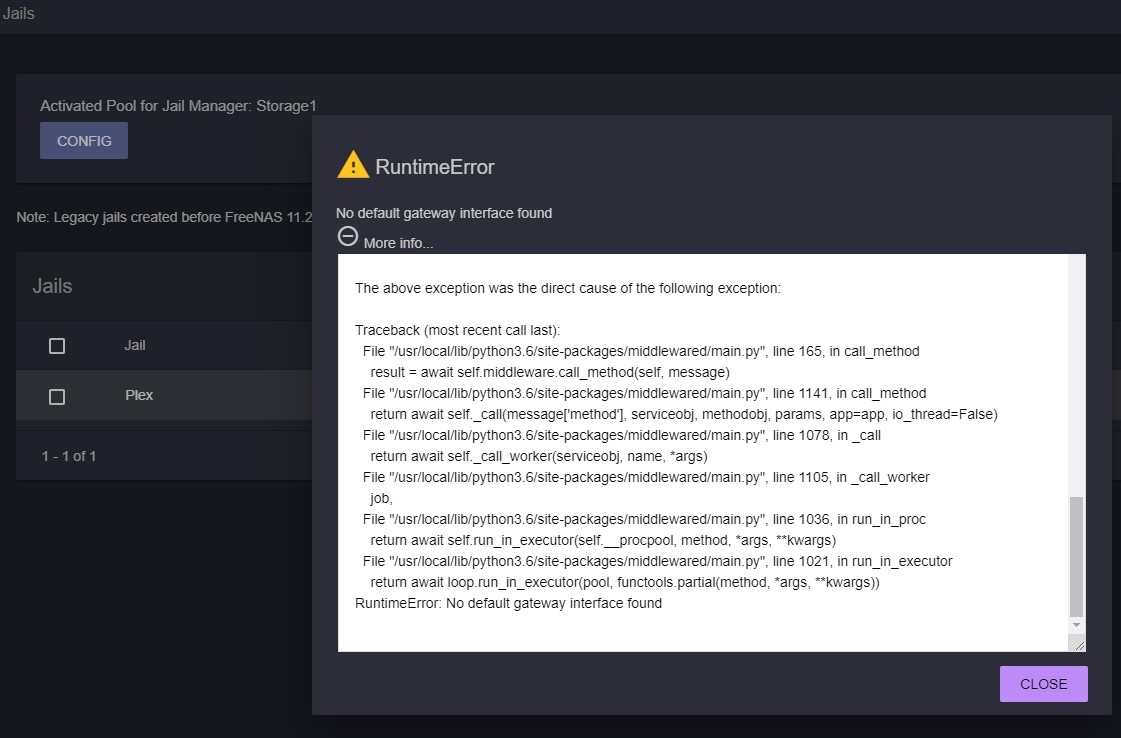
Task: Close the RuntimeError dialog
Action: (1043, 684)
